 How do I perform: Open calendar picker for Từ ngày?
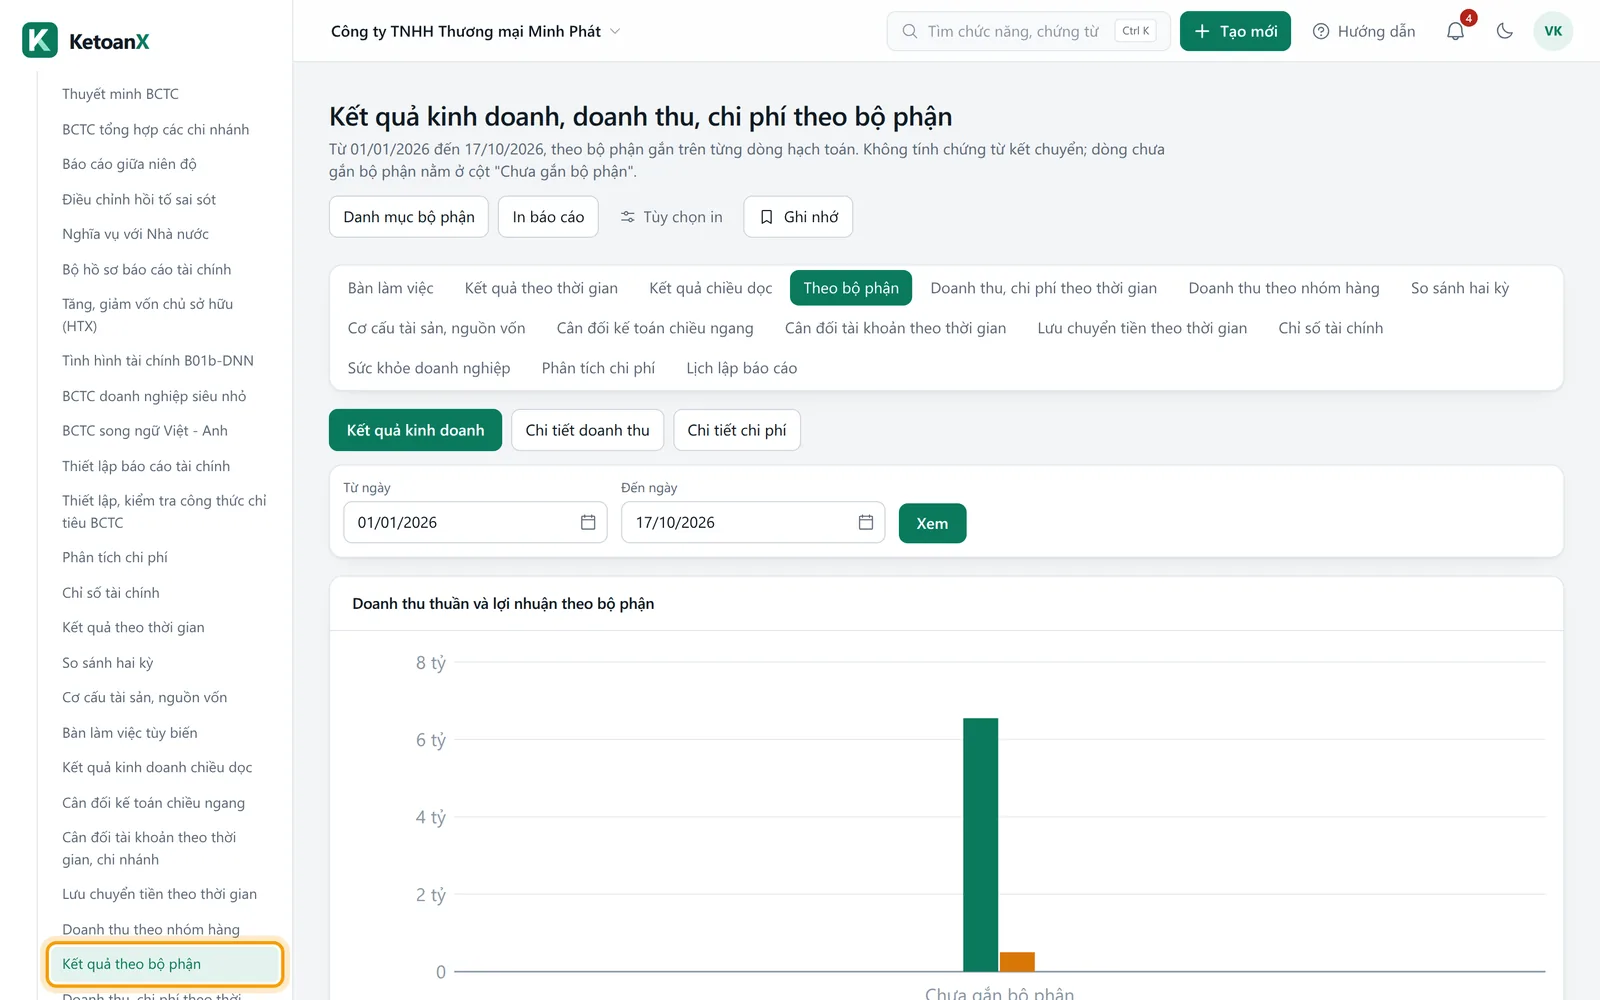pos(588,522)
